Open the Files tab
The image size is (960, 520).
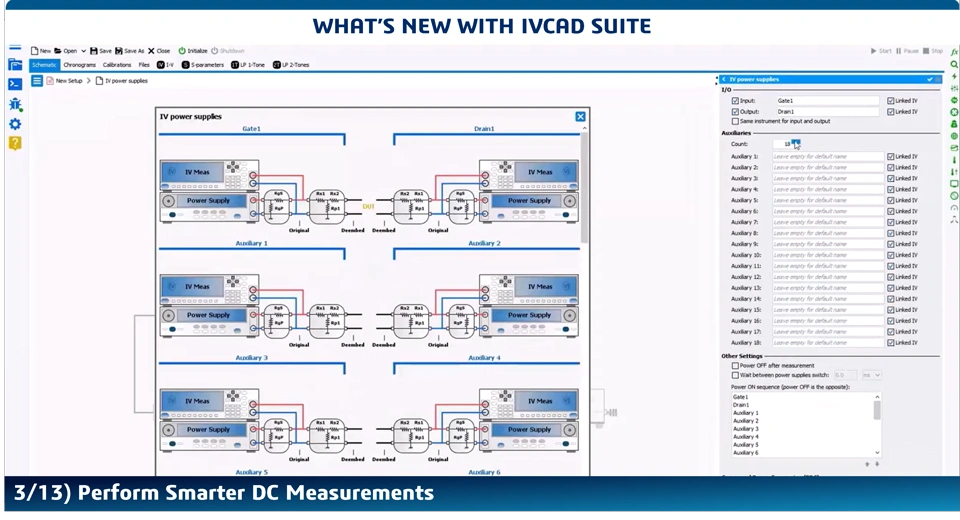pos(144,65)
